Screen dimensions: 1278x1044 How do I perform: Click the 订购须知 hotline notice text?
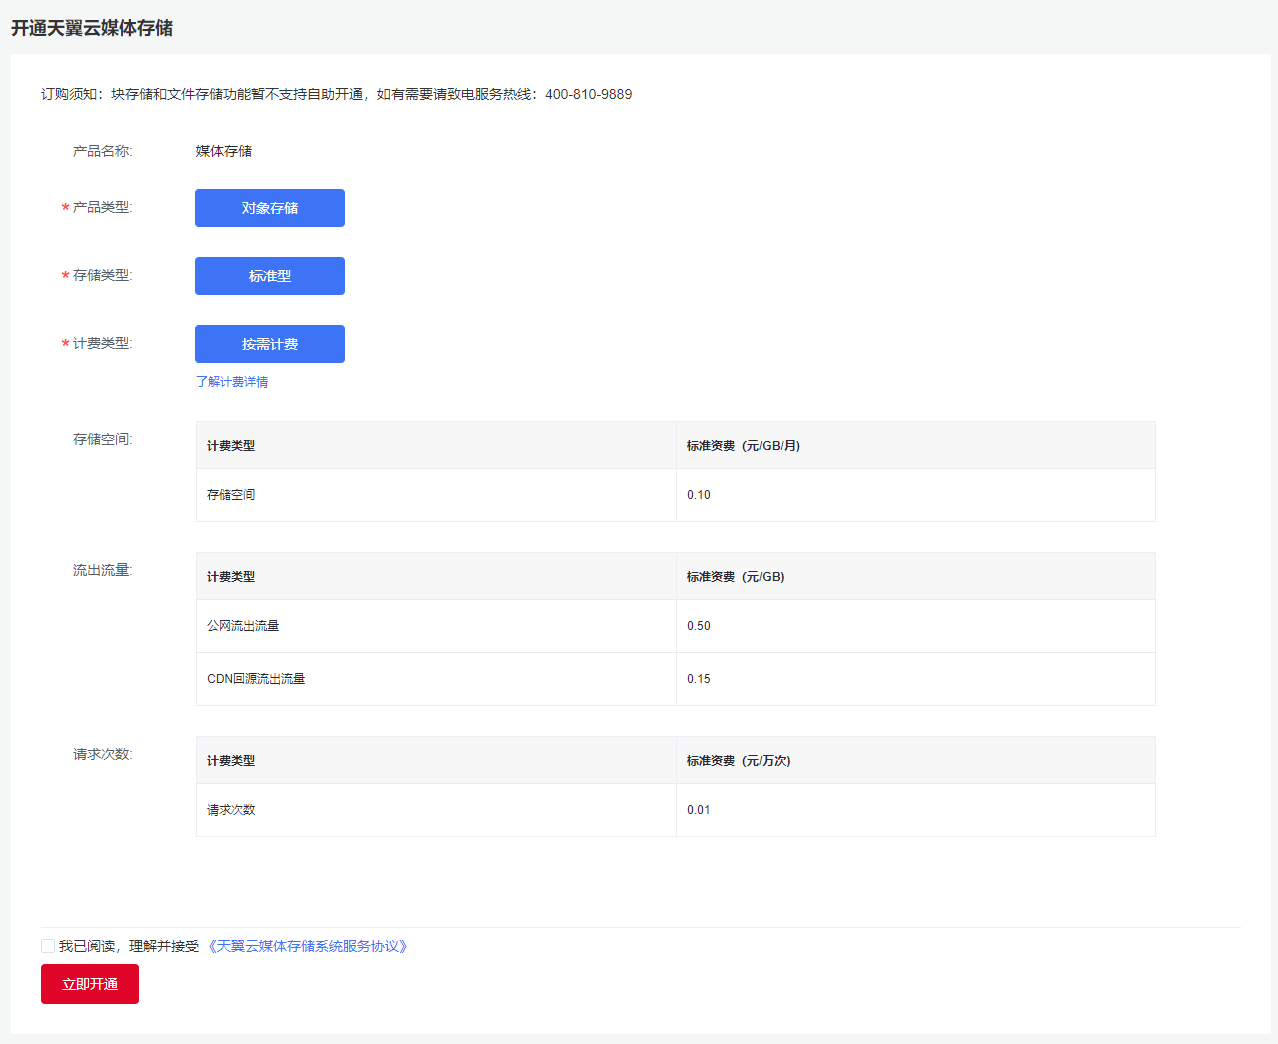(337, 94)
